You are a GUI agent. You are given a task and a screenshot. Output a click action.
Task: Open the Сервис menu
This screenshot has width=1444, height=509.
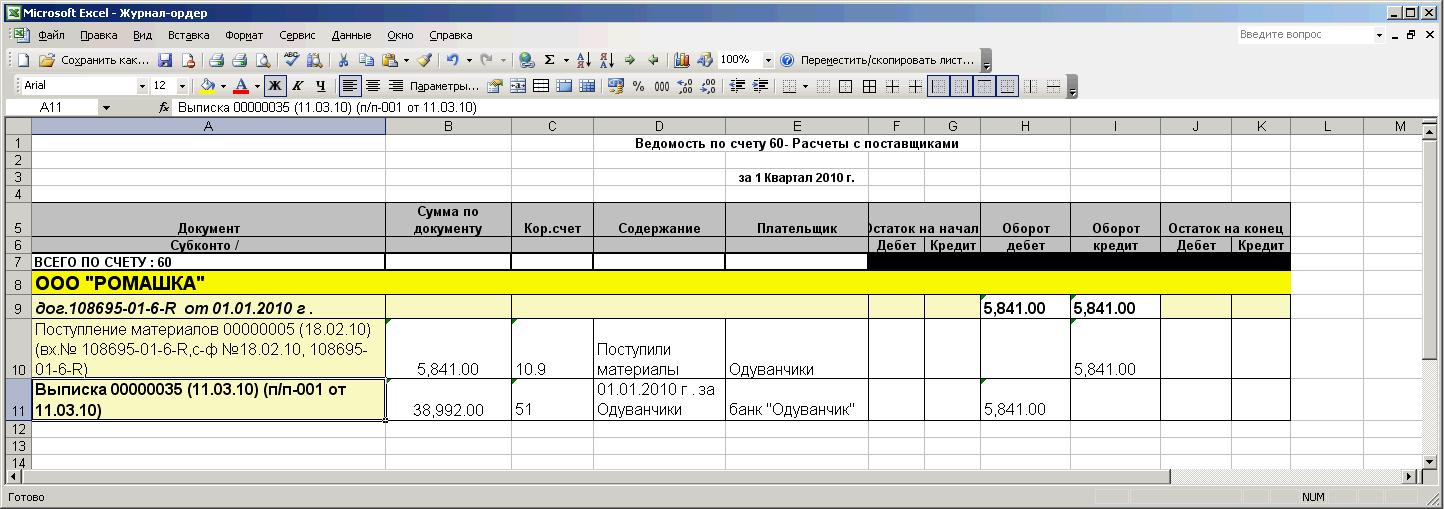(298, 35)
